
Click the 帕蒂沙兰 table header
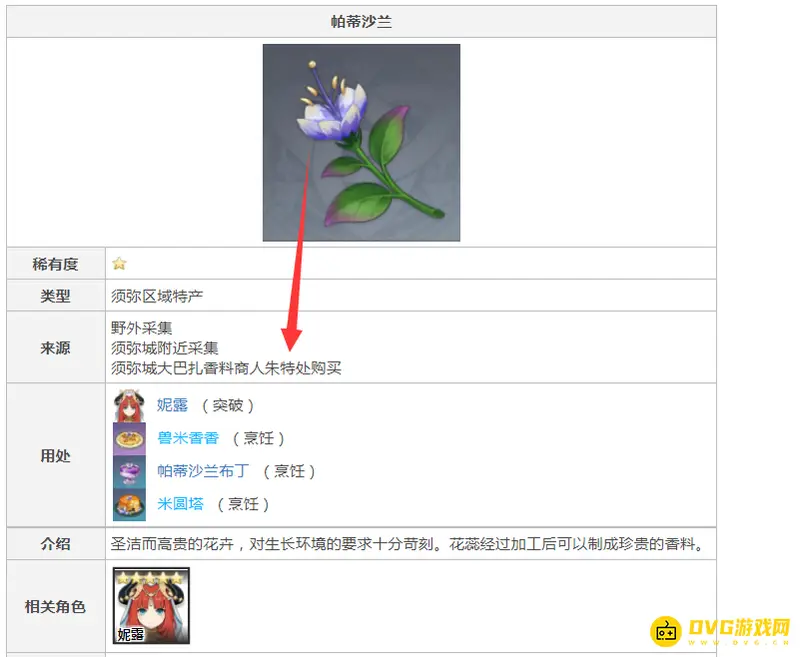coord(361,21)
